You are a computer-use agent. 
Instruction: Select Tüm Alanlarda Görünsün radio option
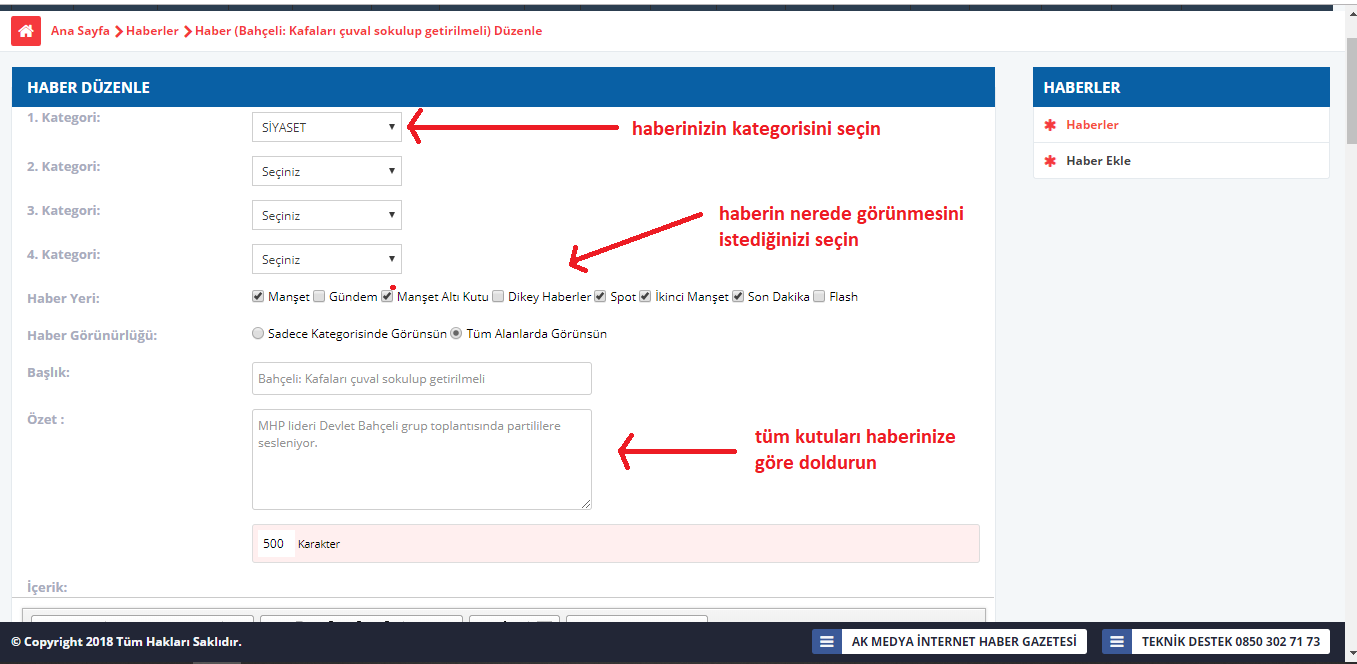[457, 334]
